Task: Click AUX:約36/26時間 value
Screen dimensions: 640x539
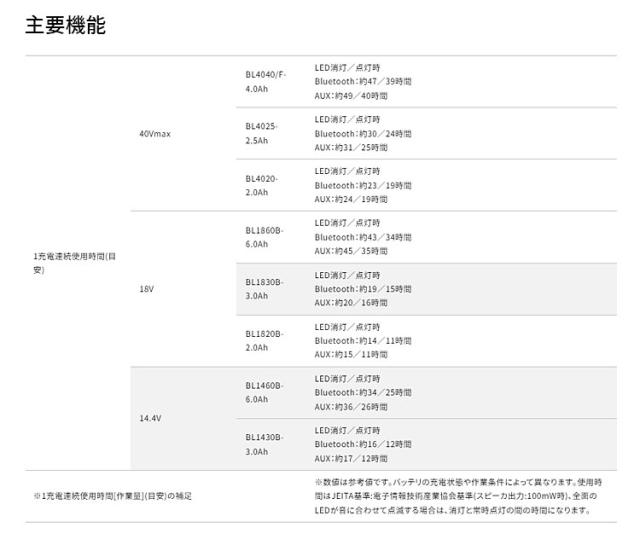Action: tap(351, 407)
